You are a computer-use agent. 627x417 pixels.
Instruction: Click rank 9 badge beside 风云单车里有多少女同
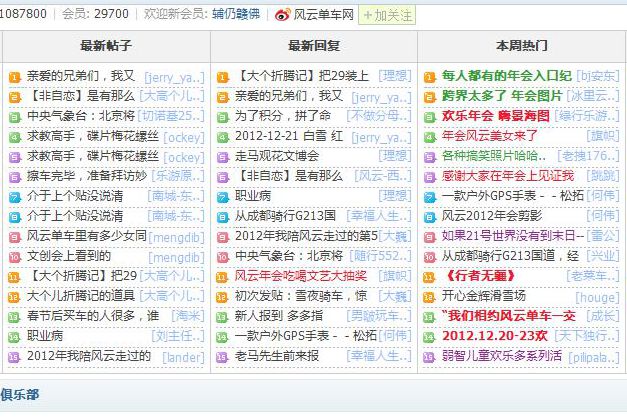pyautogui.click(x=14, y=237)
